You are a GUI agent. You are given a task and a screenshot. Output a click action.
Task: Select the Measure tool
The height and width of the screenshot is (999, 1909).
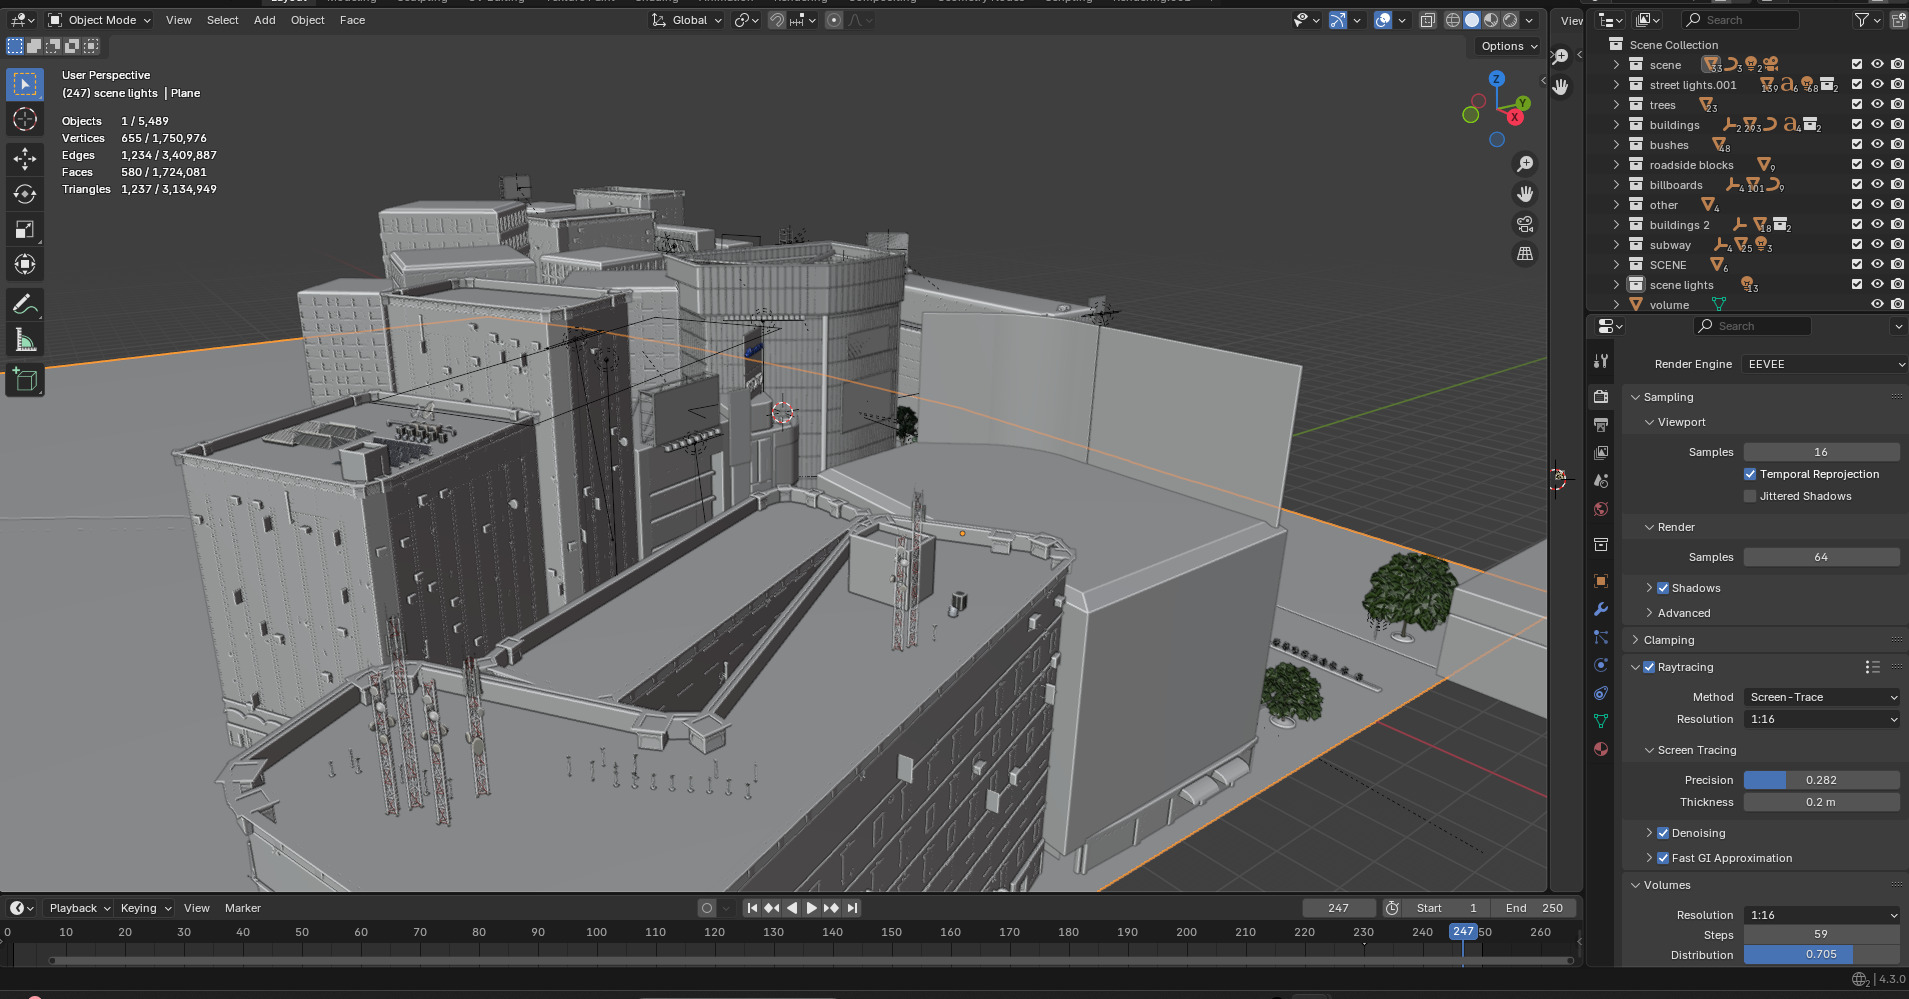coord(25,340)
